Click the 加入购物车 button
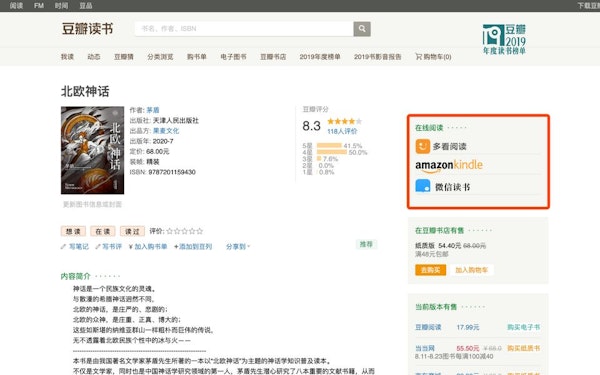This screenshot has height=375, width=600. coord(471,270)
